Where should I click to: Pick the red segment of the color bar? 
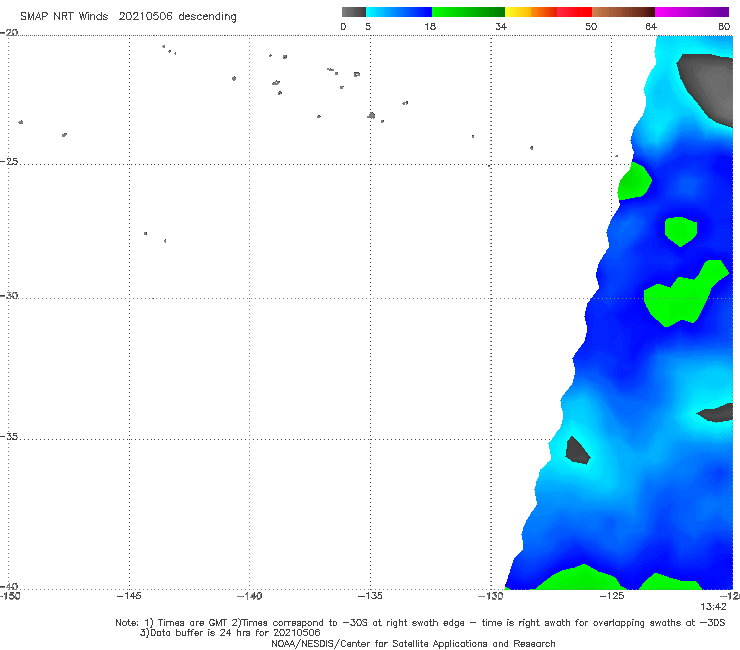(574, 12)
